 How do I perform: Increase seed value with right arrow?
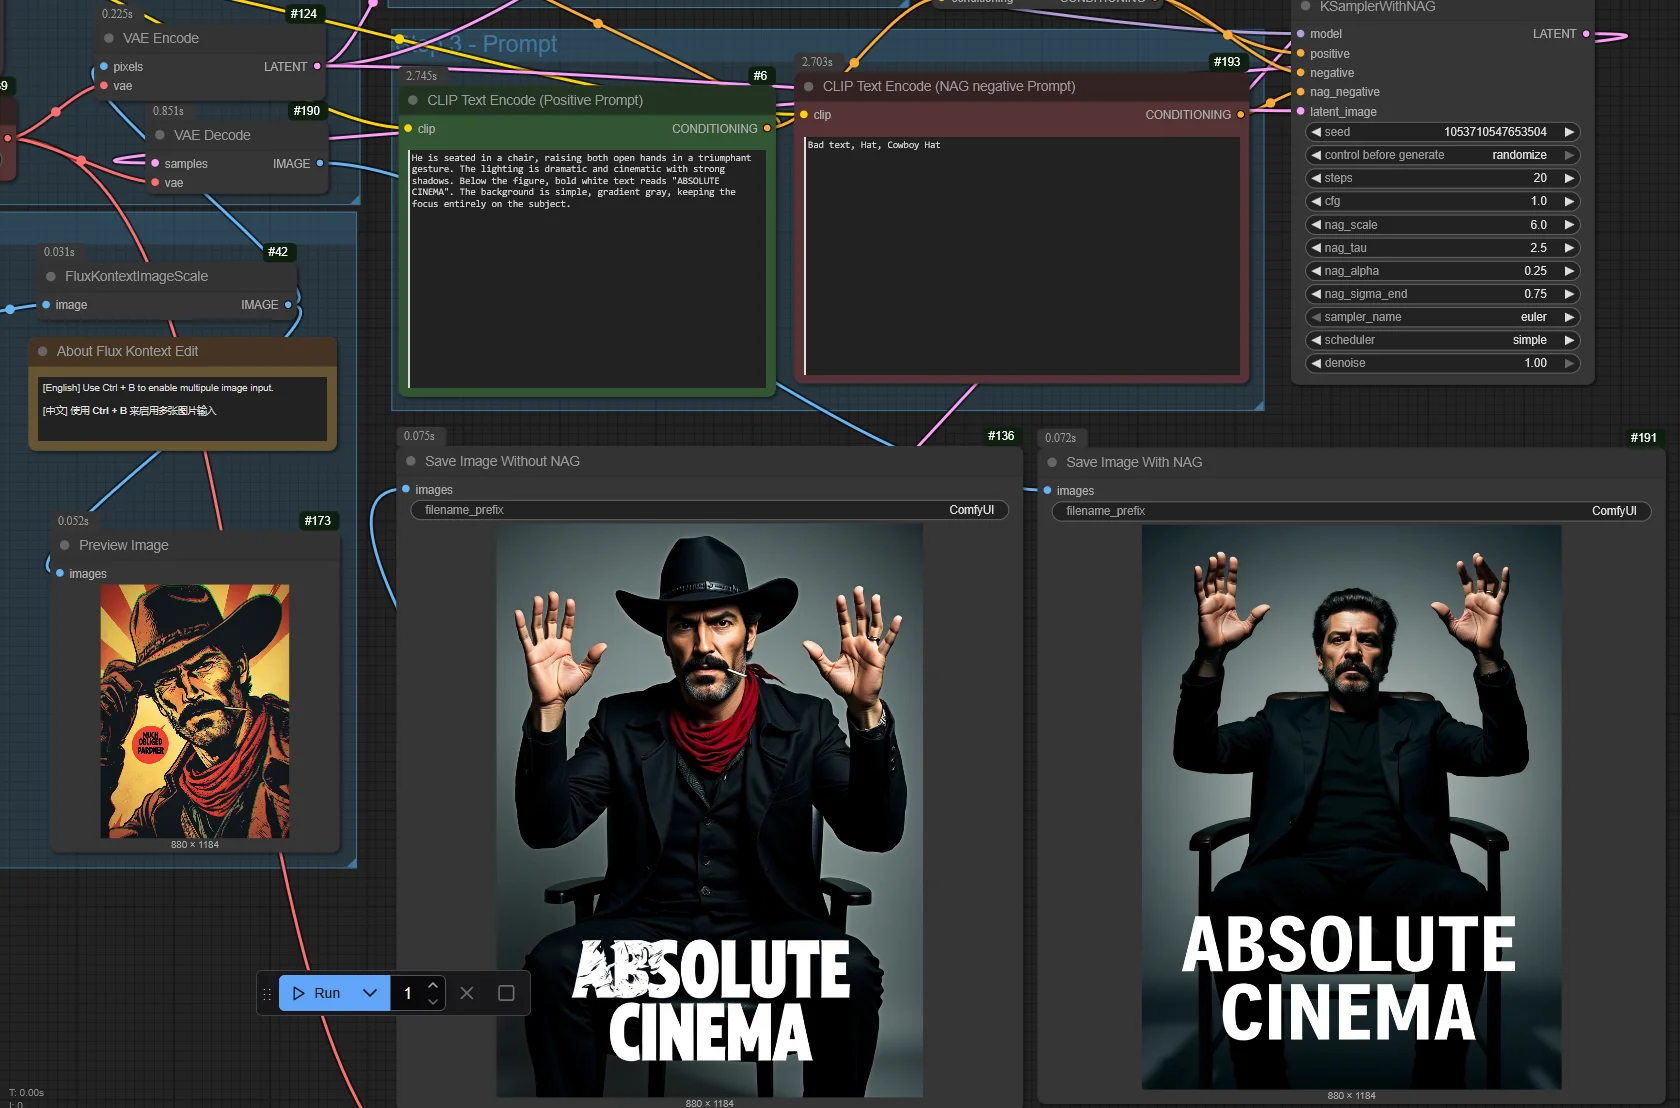[x=1569, y=132]
